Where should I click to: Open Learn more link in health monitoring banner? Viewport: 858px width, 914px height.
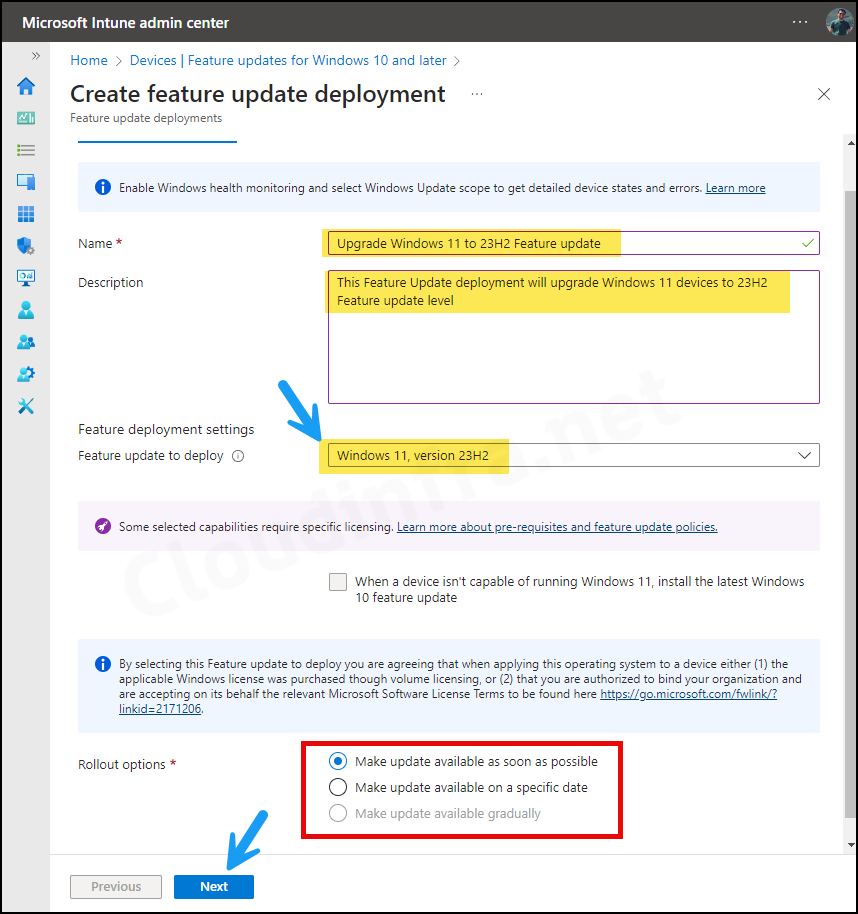(x=735, y=188)
